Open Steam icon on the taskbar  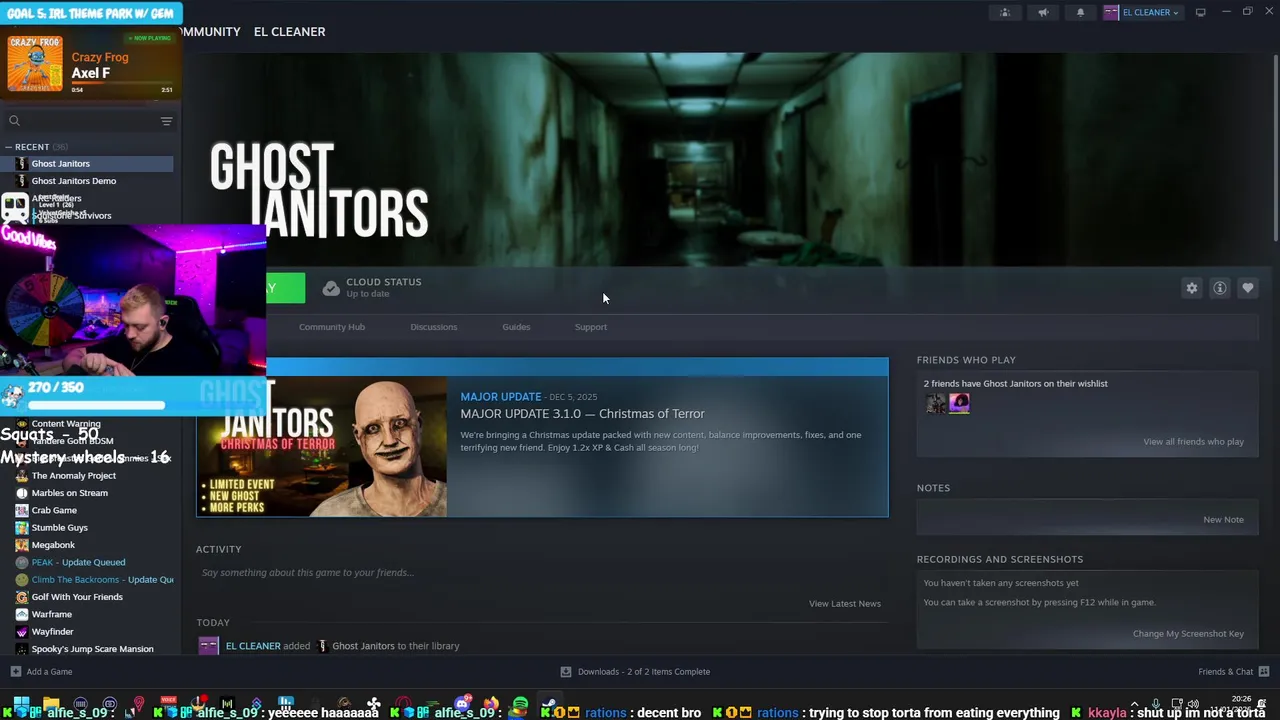(550, 706)
